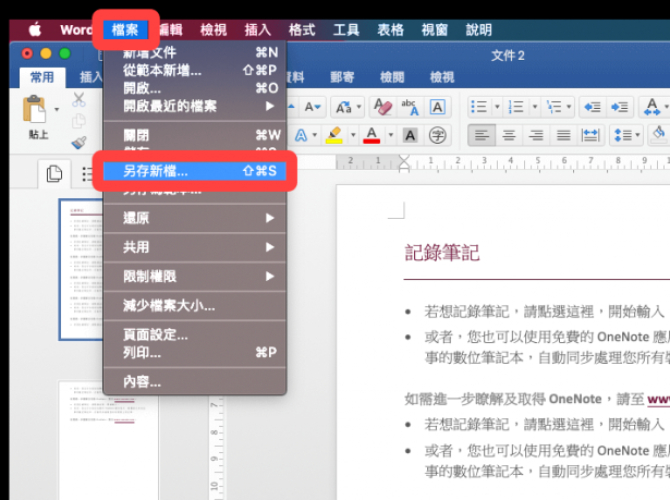Open the font color dropdown arrow

(x=391, y=135)
